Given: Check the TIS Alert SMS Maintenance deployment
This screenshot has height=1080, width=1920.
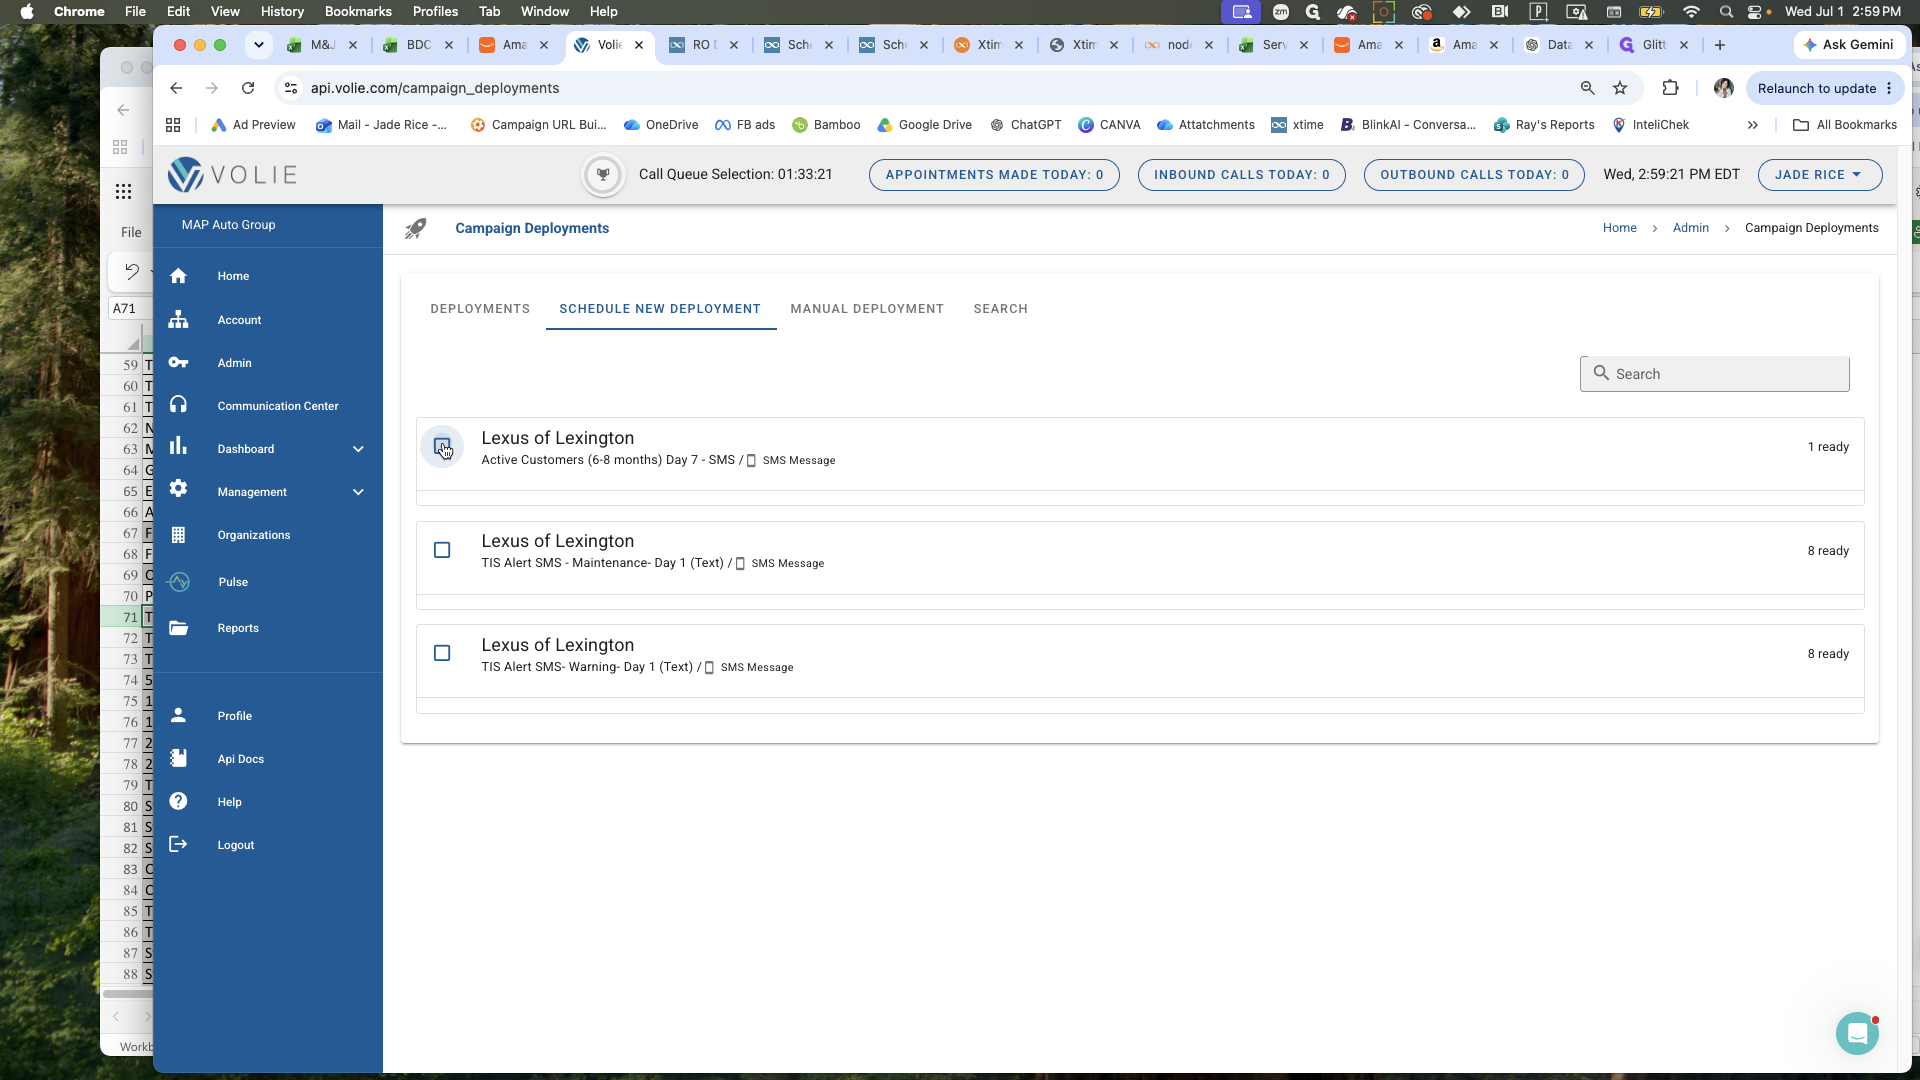Looking at the screenshot, I should (x=442, y=550).
